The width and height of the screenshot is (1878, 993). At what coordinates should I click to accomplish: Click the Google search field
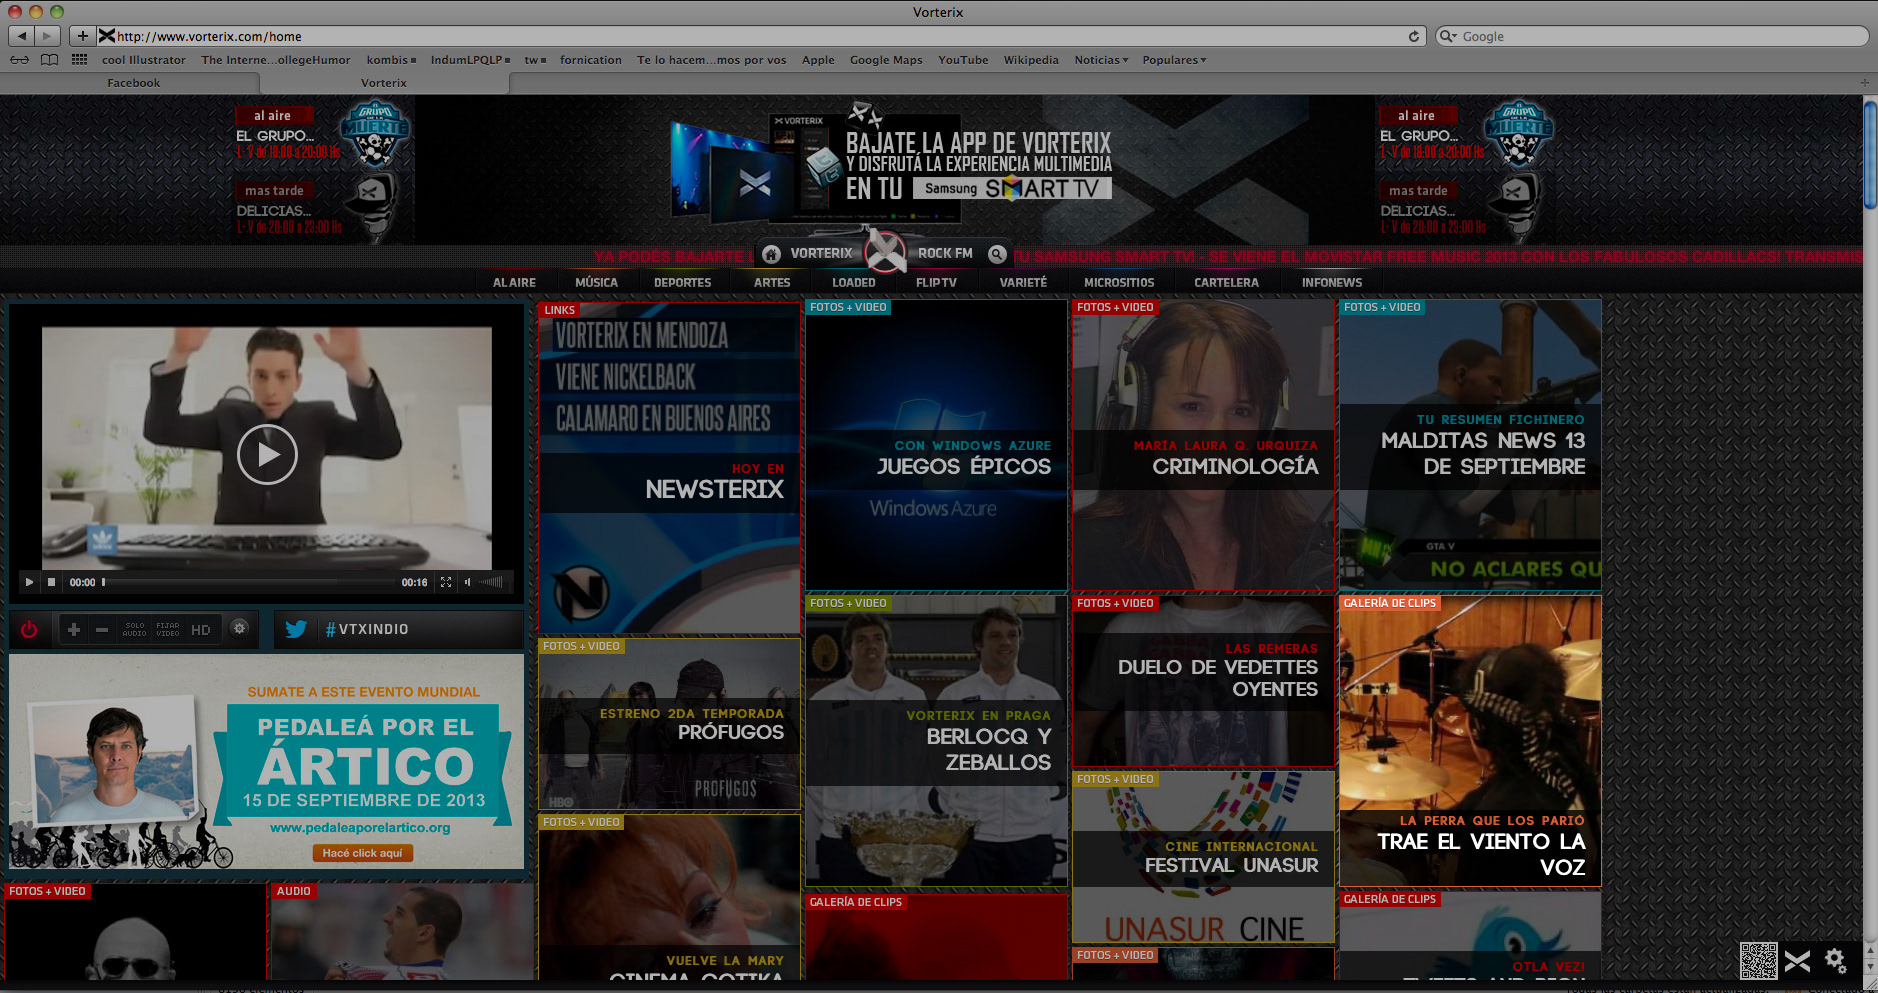point(1652,36)
